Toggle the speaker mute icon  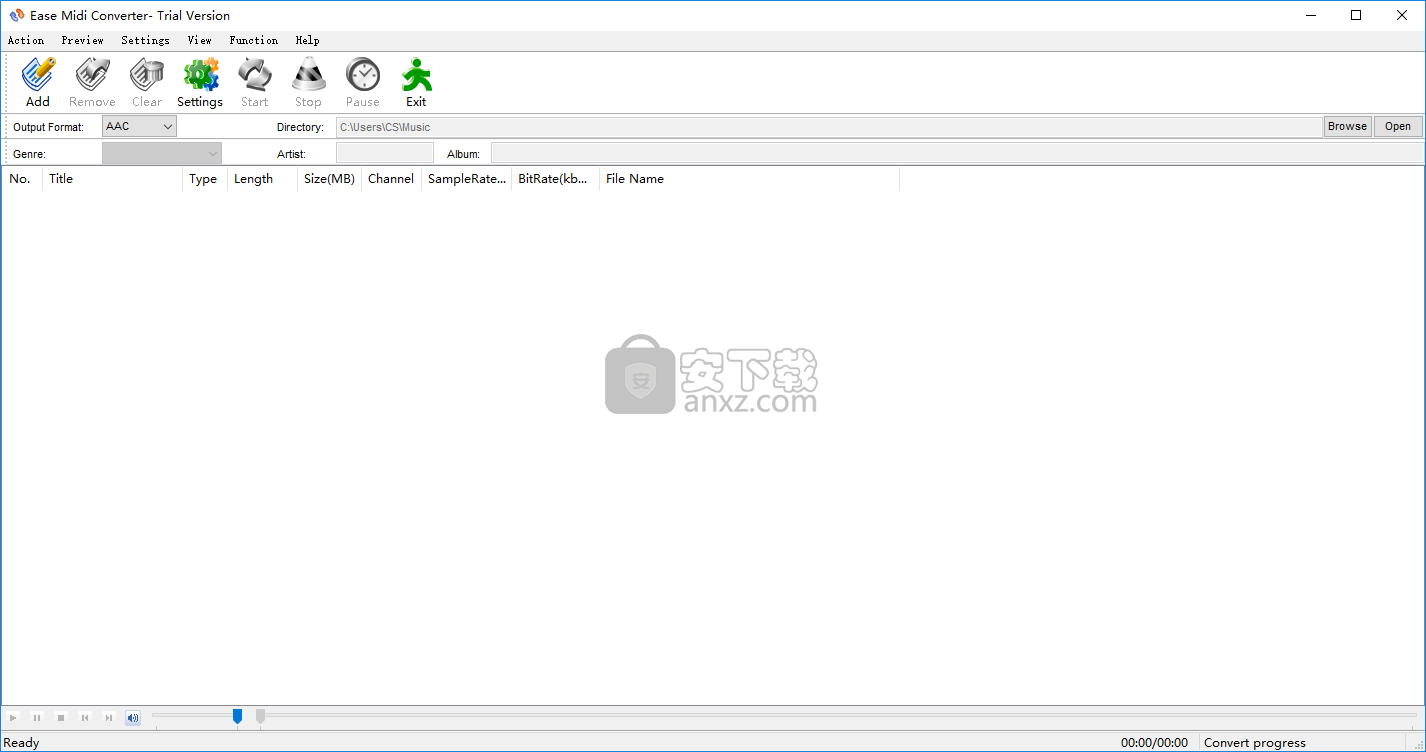tap(133, 718)
